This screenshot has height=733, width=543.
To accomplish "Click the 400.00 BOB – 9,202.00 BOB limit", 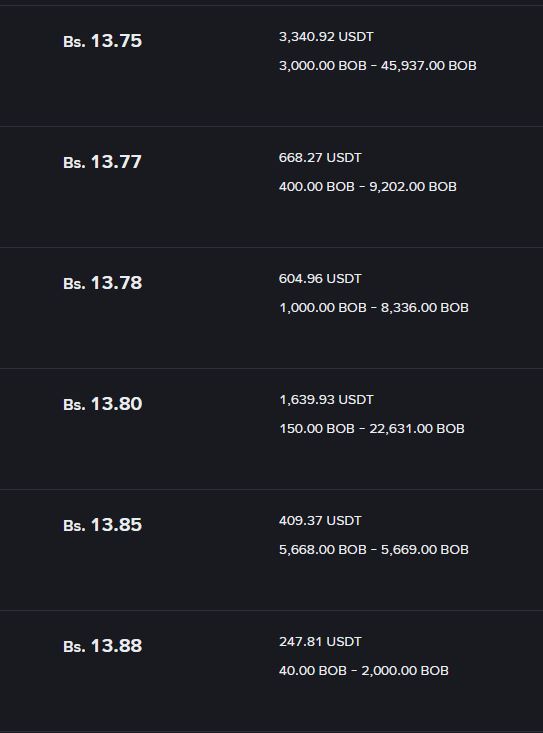I will (x=368, y=187).
